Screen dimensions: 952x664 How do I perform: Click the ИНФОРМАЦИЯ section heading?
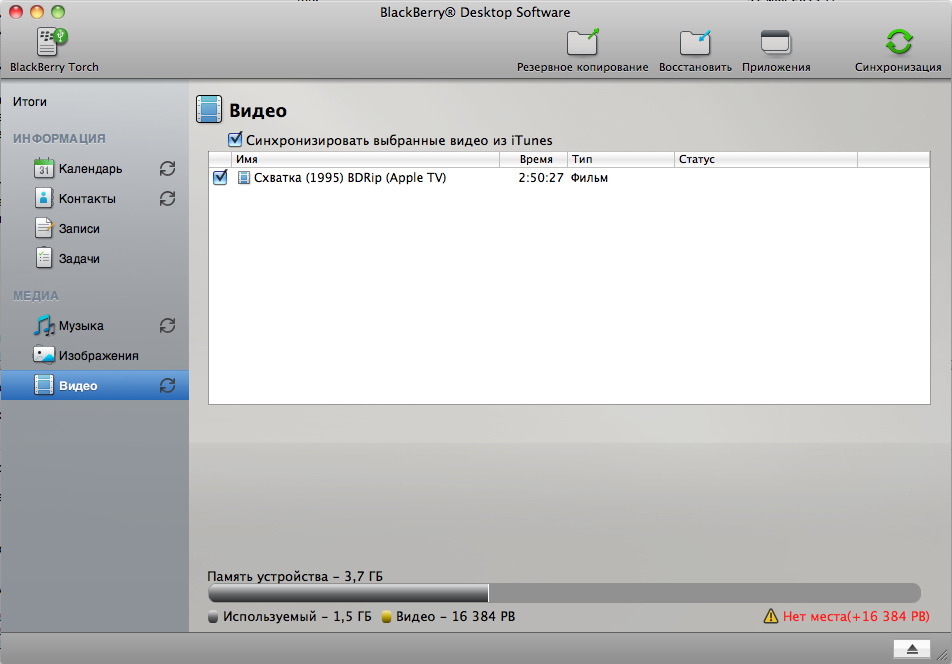[59, 139]
